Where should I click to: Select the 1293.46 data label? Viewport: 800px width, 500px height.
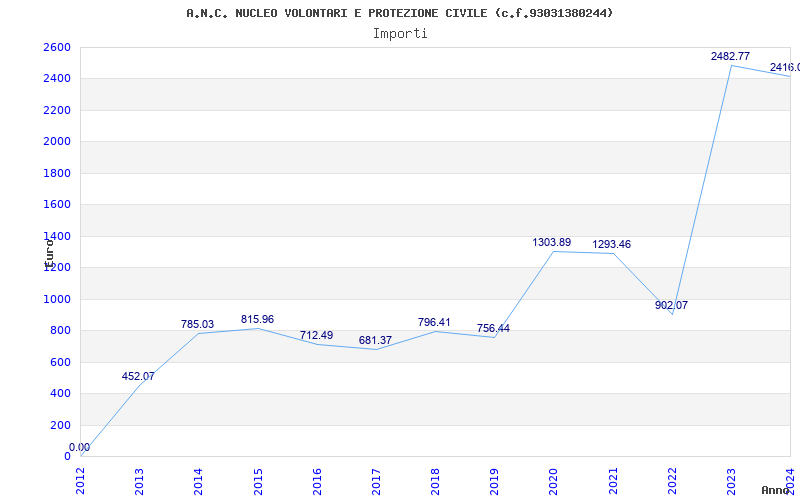(611, 245)
